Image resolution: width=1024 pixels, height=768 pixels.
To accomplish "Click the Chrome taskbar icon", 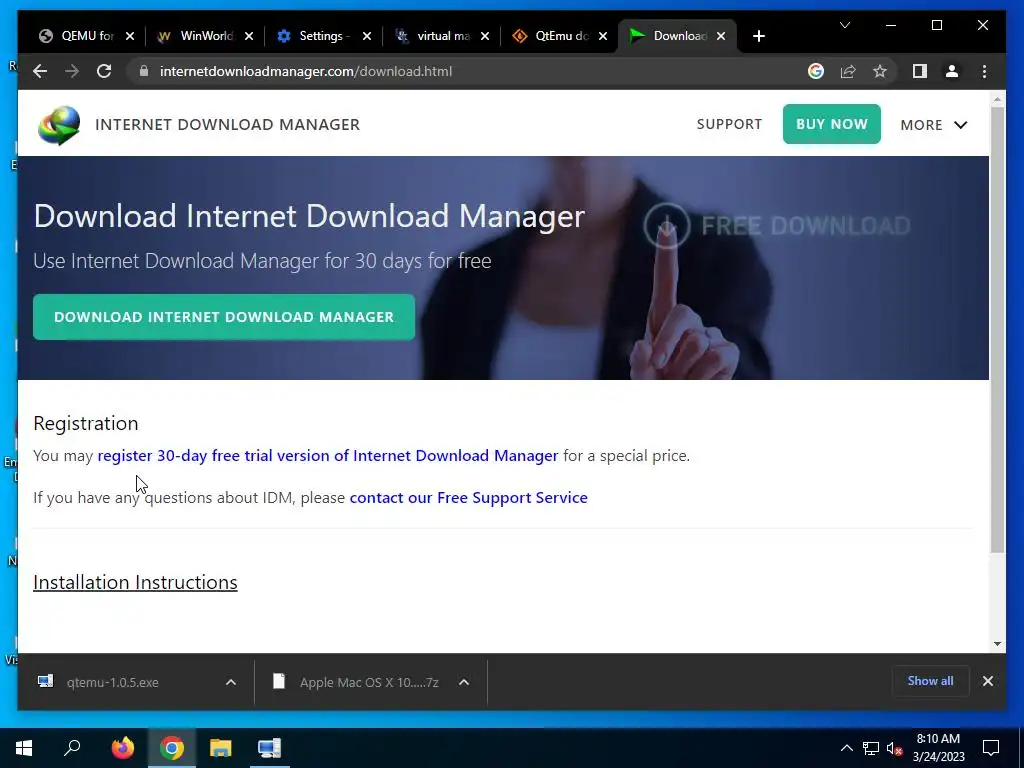I will coord(172,748).
